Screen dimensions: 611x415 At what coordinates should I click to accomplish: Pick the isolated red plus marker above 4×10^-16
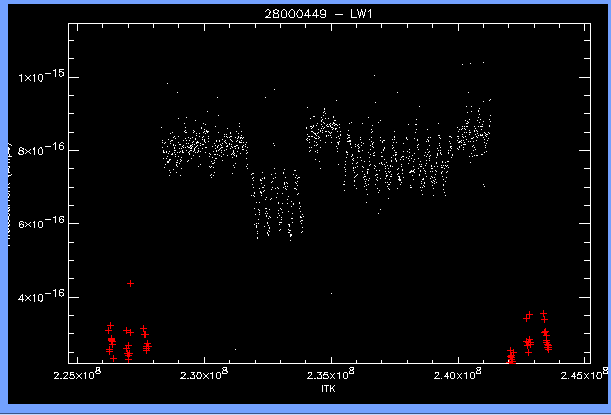point(131,283)
